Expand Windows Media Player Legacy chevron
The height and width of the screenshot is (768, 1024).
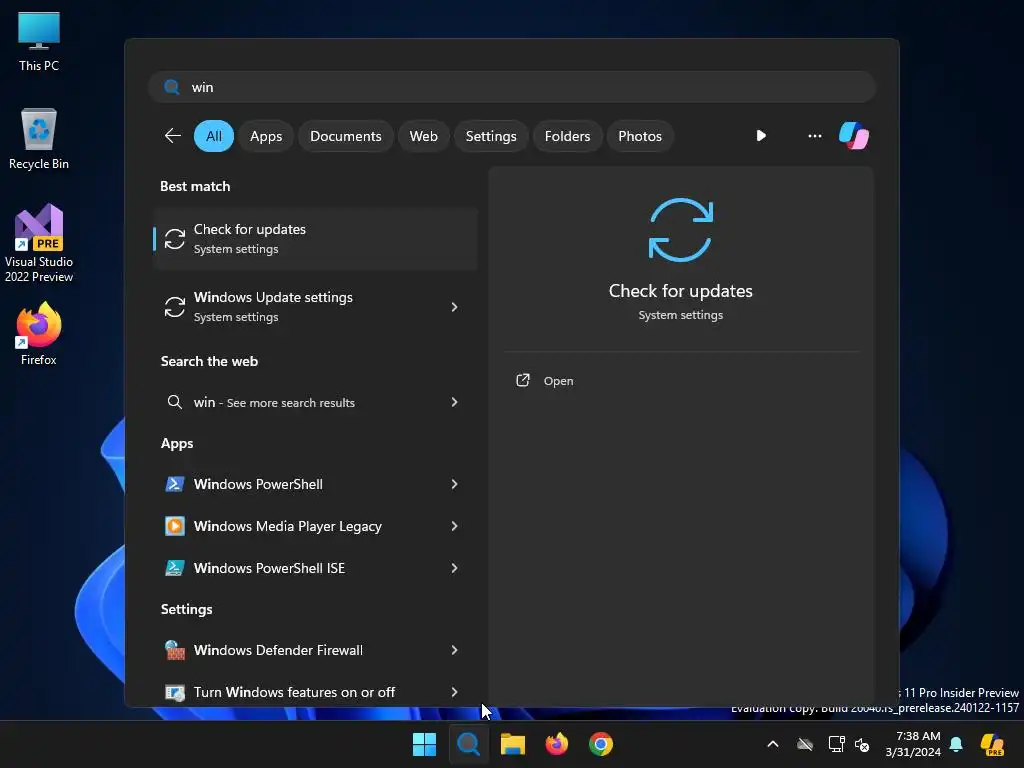[x=455, y=526]
